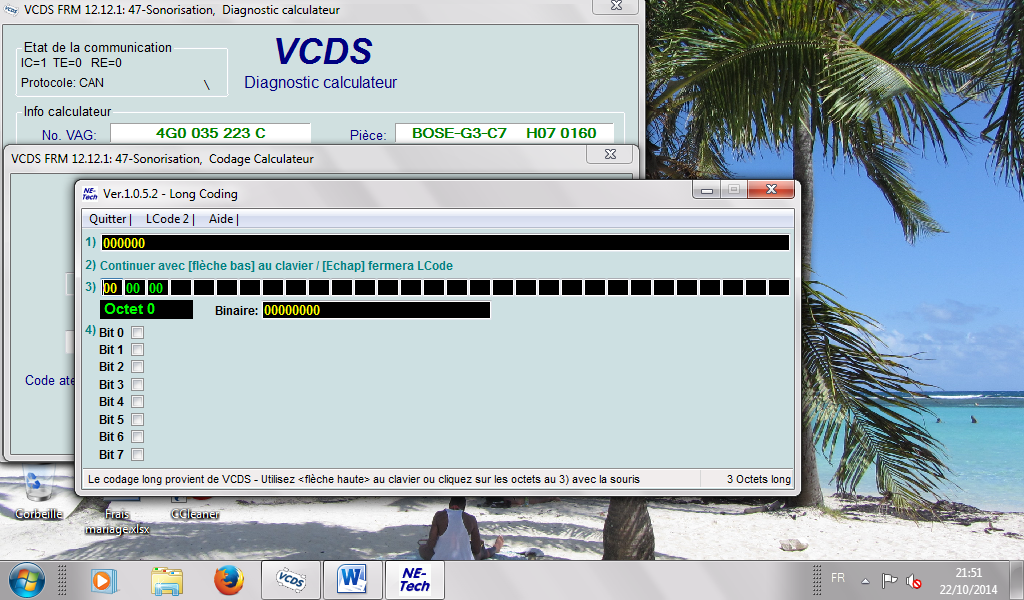1024x600 pixels.
Task: Launch Firefox from the taskbar
Action: click(229, 579)
